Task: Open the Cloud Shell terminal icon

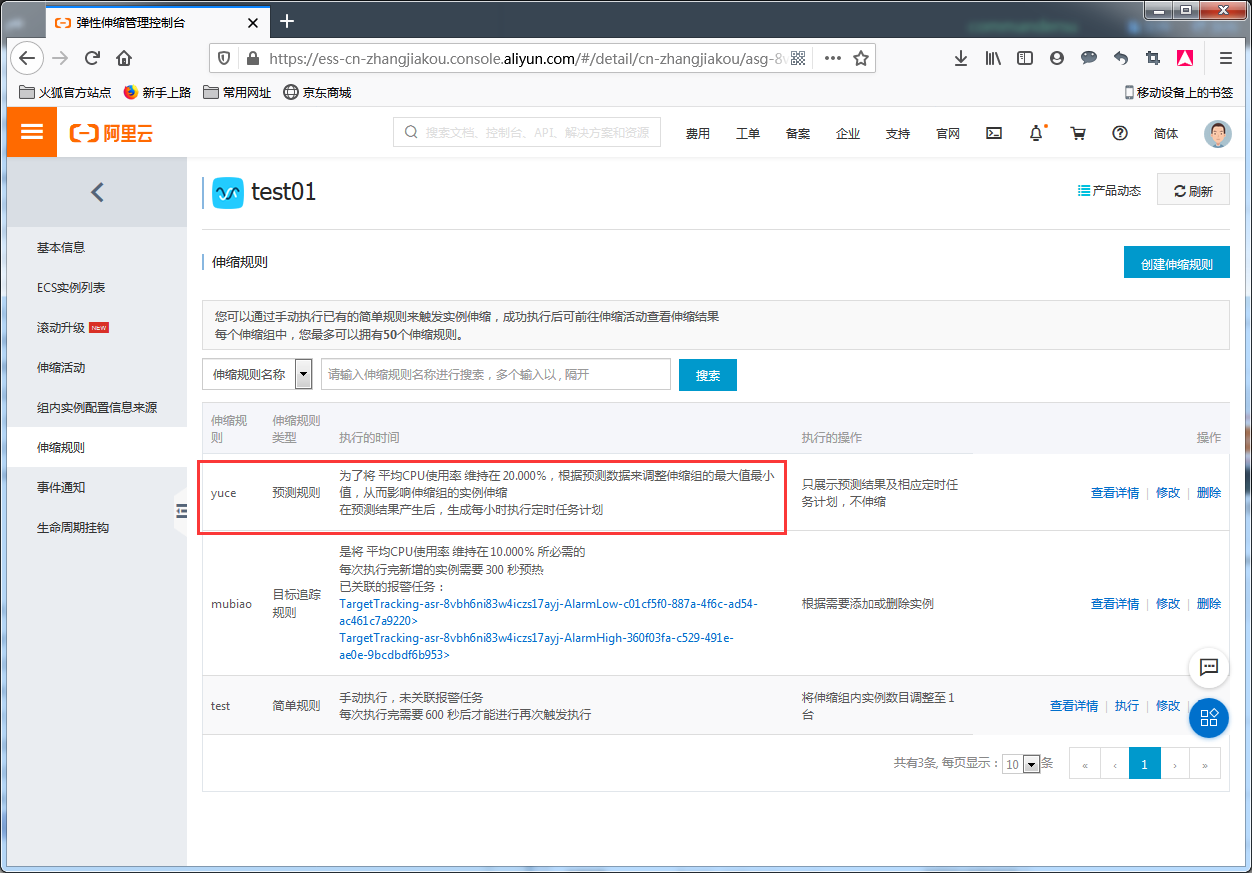Action: [x=993, y=133]
